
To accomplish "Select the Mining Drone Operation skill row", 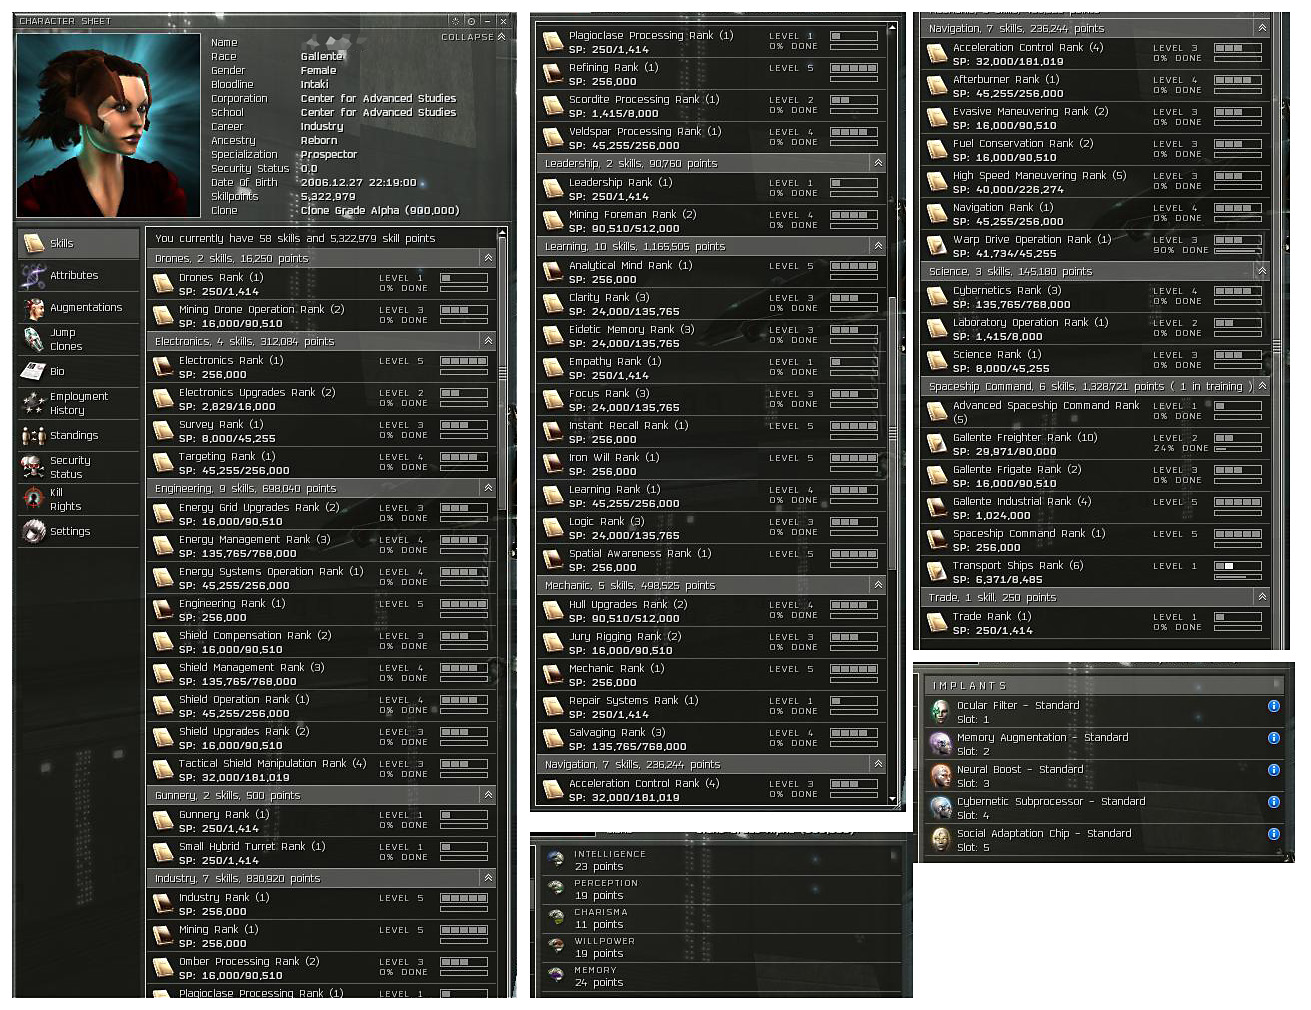I will 322,316.
